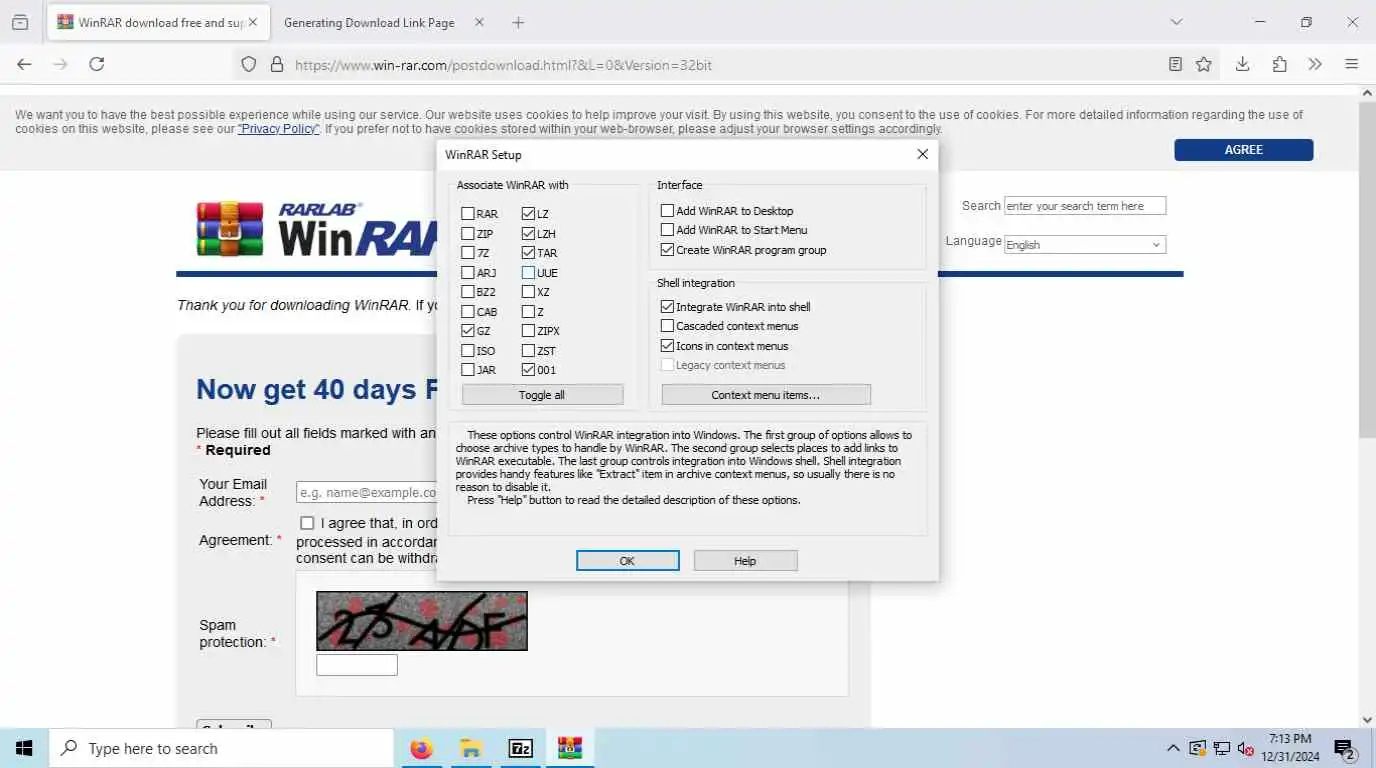Open the Firefox hamburger menu

click(1352, 64)
